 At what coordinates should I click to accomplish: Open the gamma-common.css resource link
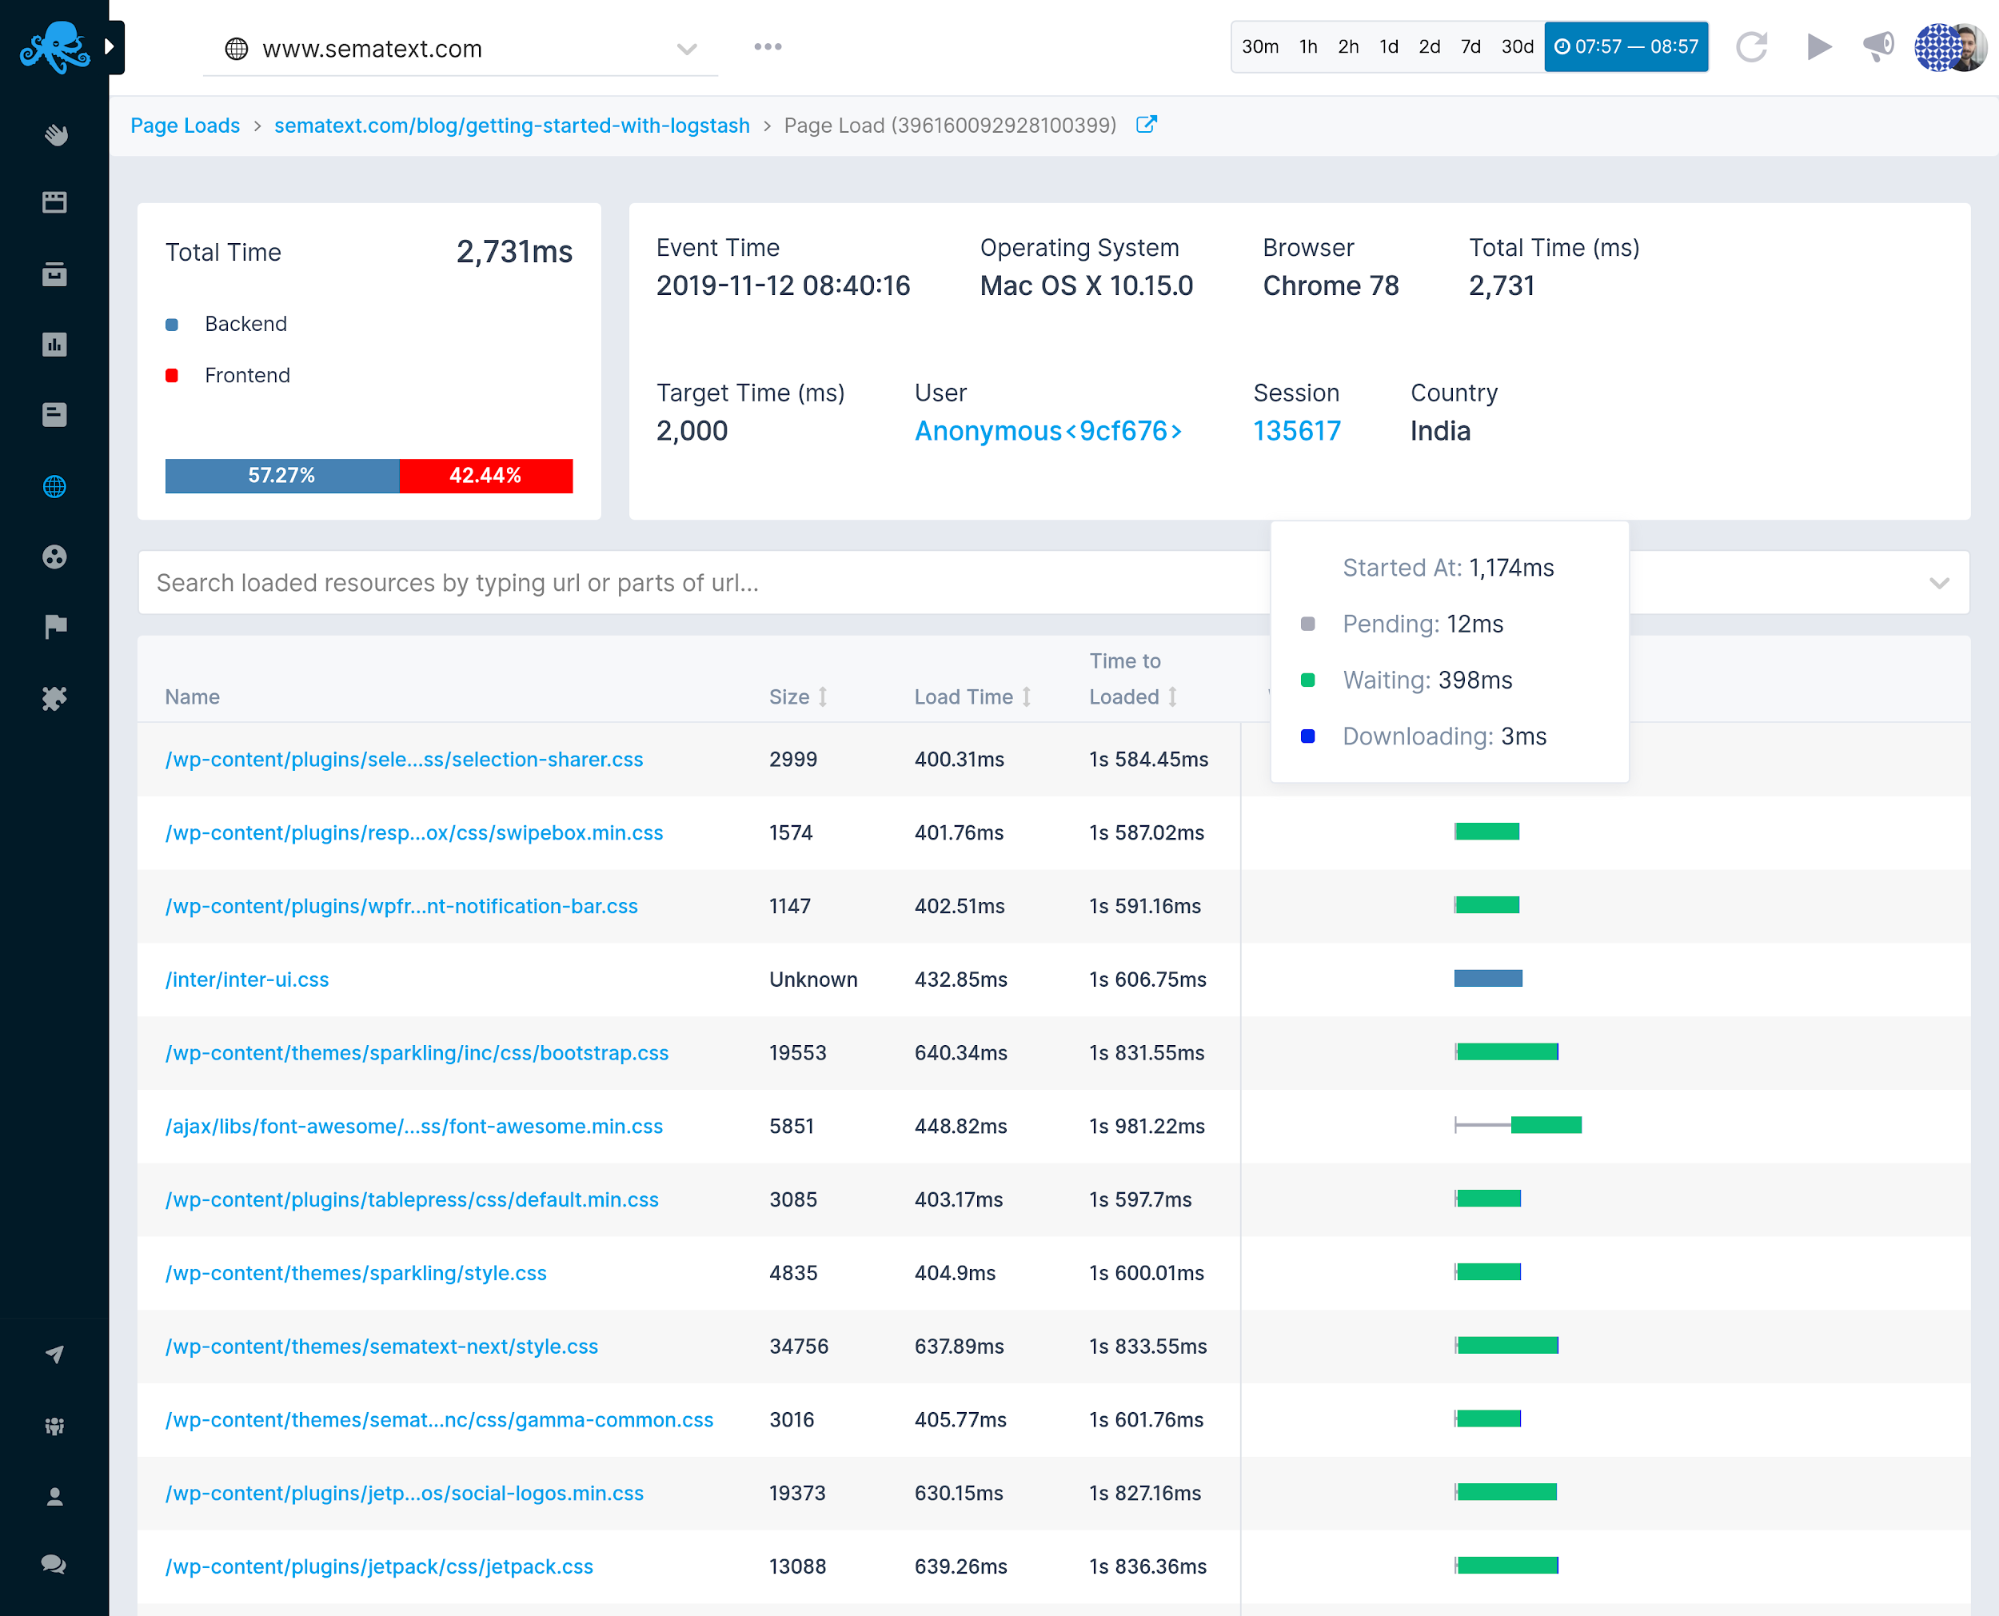439,1420
